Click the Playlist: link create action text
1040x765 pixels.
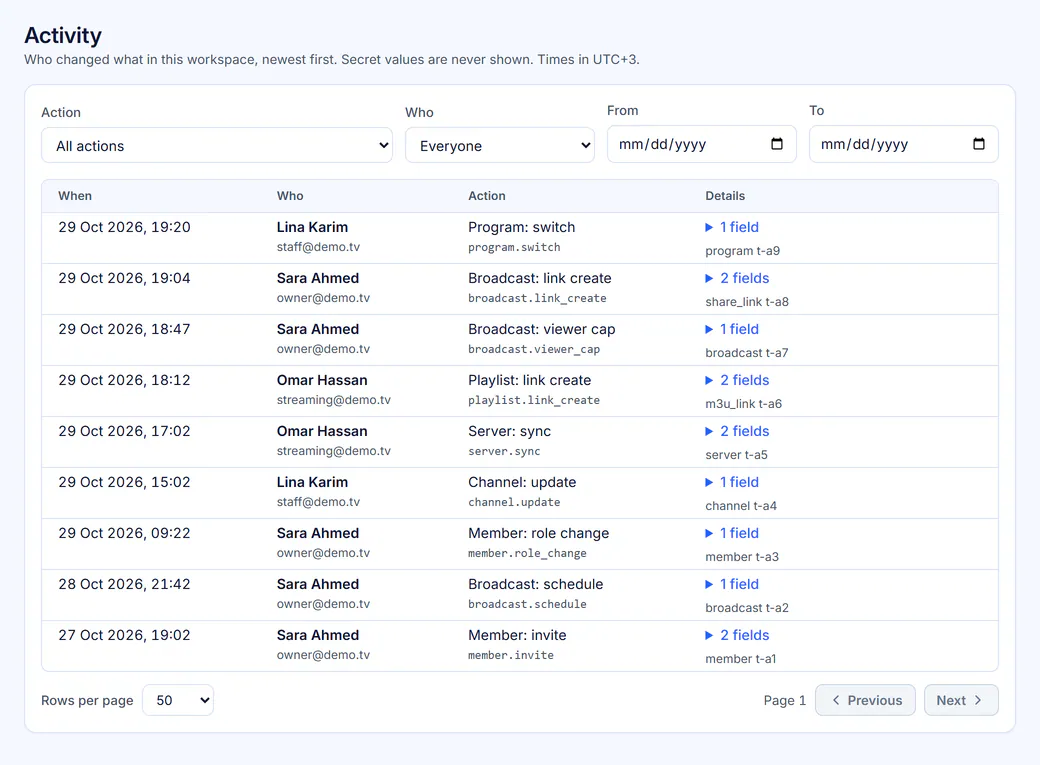[529, 380]
